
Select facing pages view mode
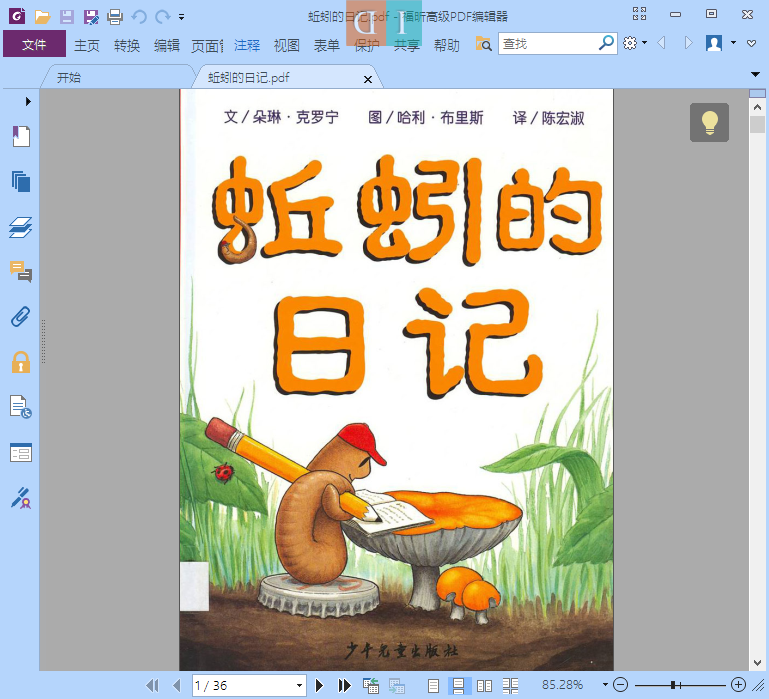485,685
